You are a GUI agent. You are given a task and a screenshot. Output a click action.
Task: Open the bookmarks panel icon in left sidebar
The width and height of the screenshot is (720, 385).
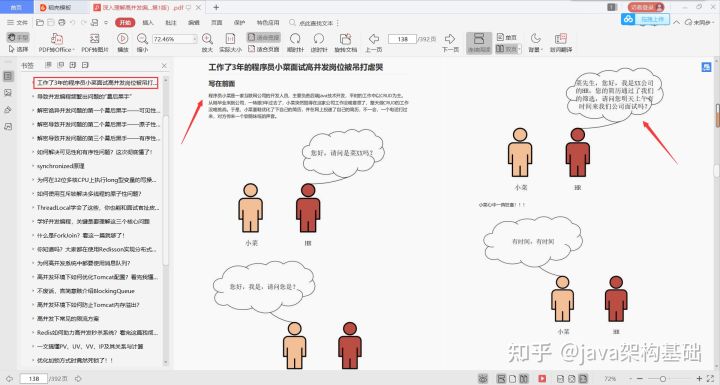[x=8, y=76]
